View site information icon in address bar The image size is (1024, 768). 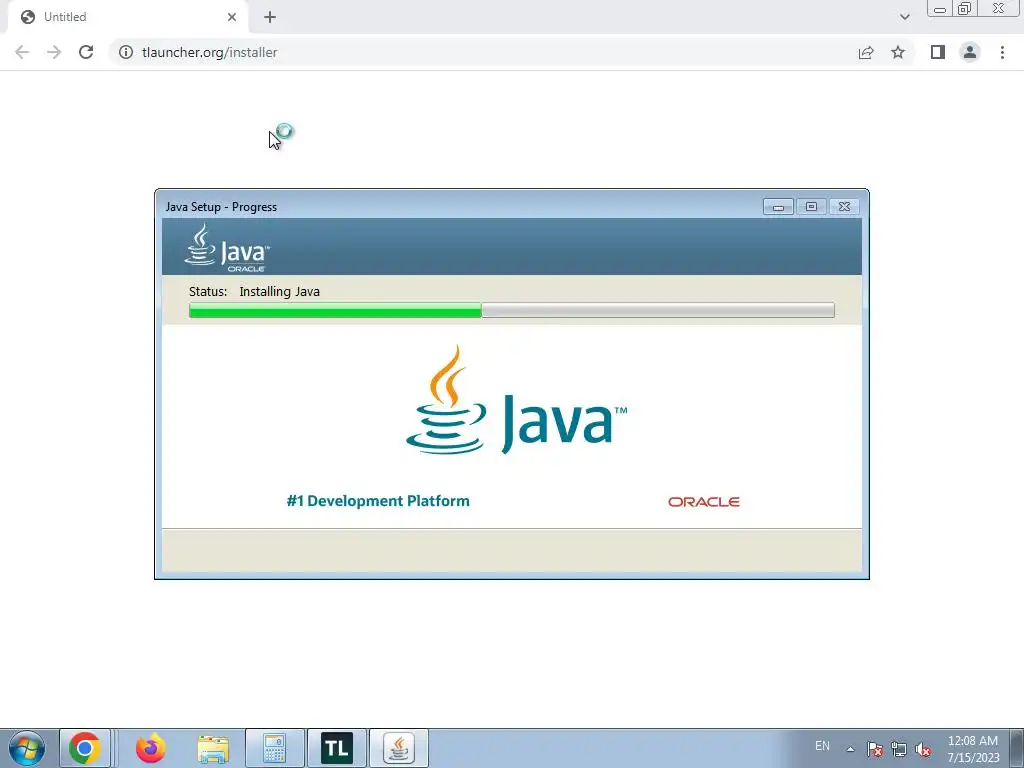pyautogui.click(x=126, y=52)
